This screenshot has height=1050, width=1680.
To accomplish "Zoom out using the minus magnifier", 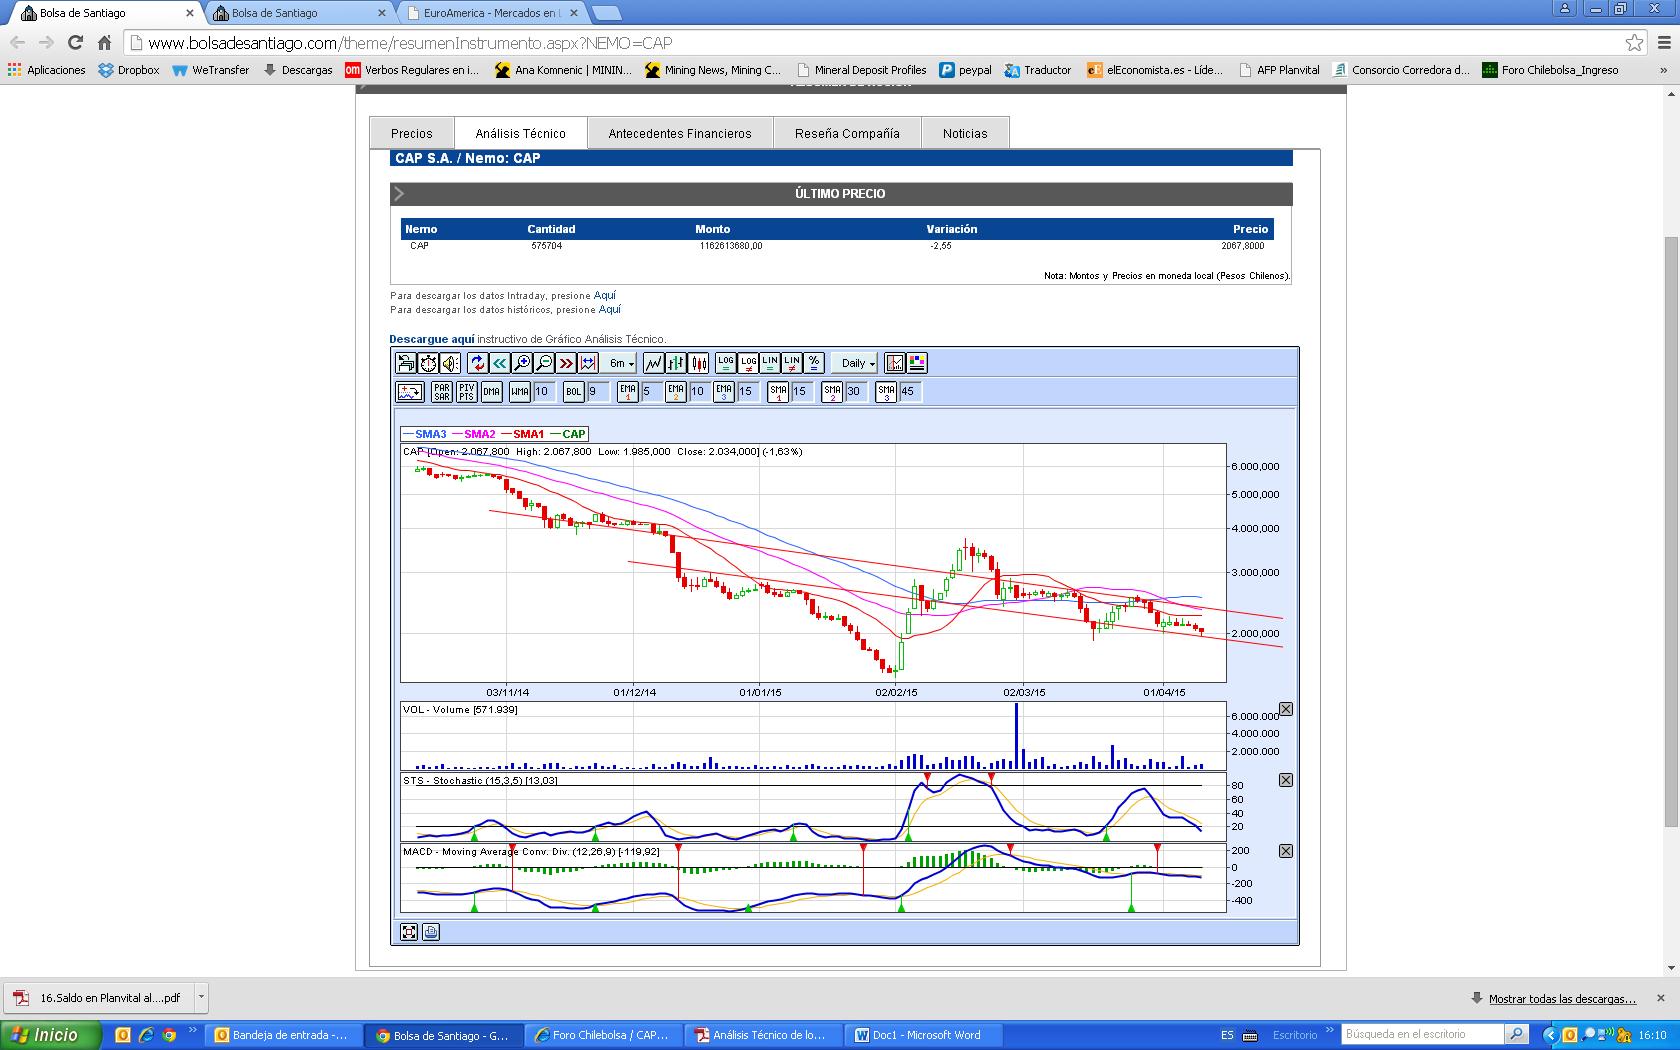I will 544,363.
